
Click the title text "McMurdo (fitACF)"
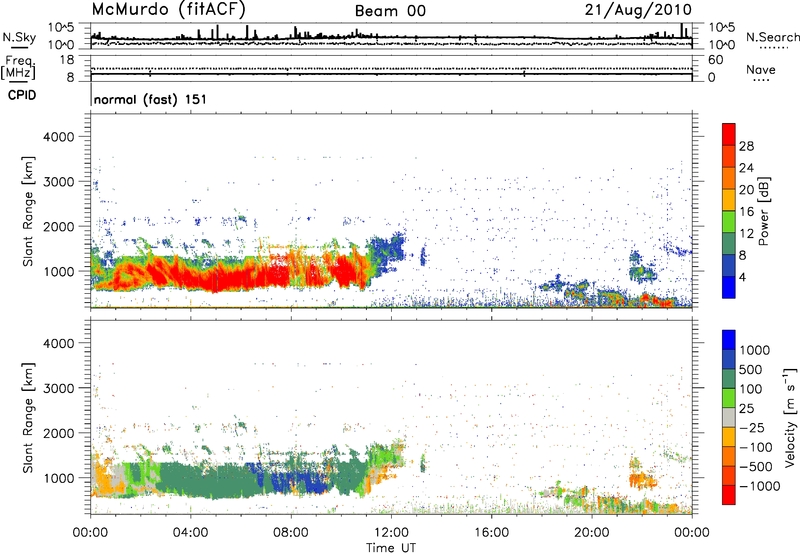click(168, 10)
